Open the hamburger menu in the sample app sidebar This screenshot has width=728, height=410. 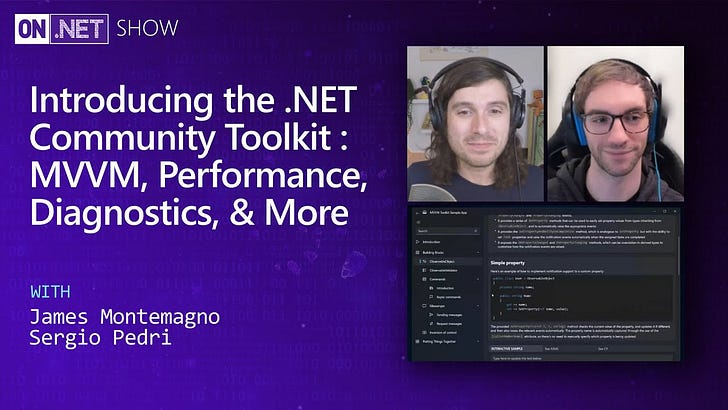coord(418,222)
